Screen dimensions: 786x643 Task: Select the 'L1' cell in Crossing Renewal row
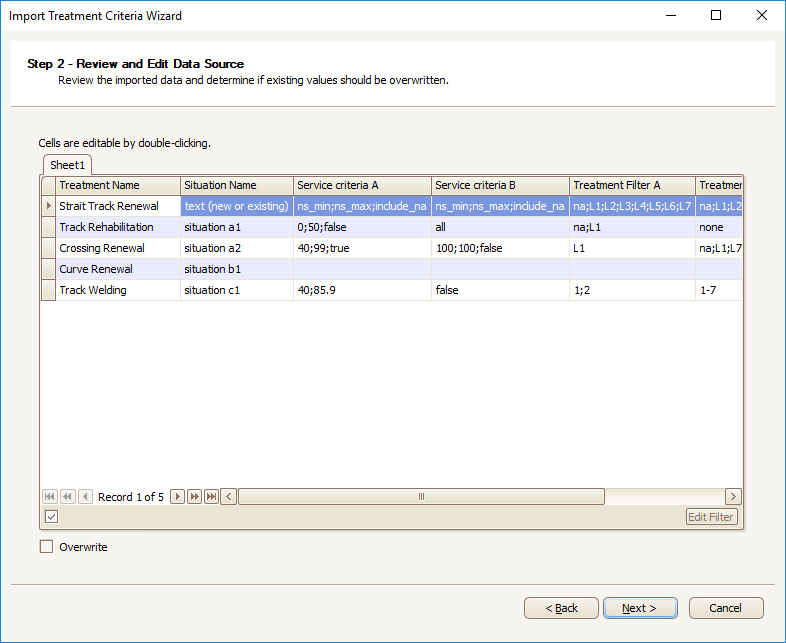(x=632, y=248)
